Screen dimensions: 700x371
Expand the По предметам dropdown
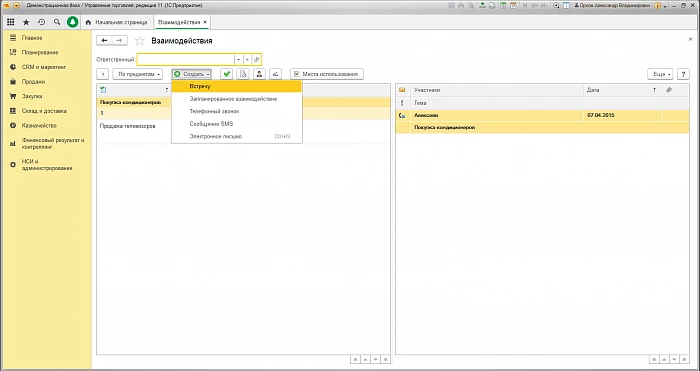point(138,74)
